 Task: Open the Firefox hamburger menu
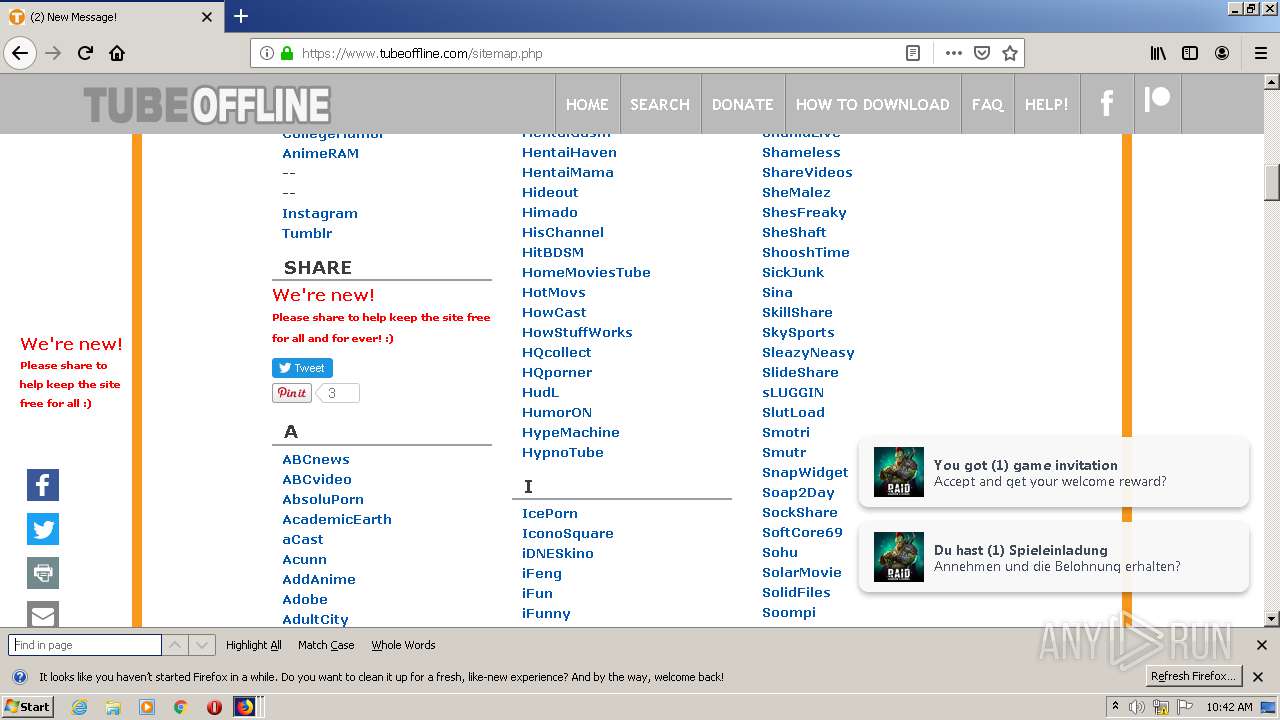tap(1260, 53)
